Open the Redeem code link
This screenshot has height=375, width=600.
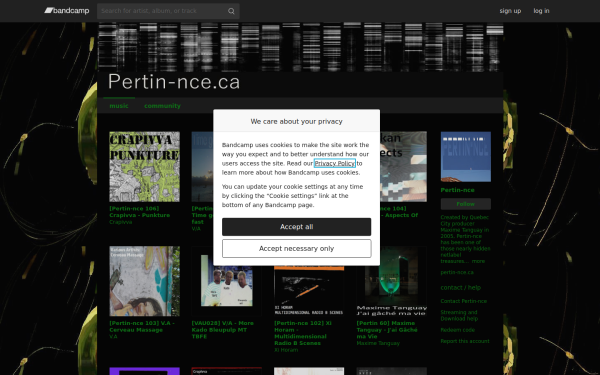(458, 330)
